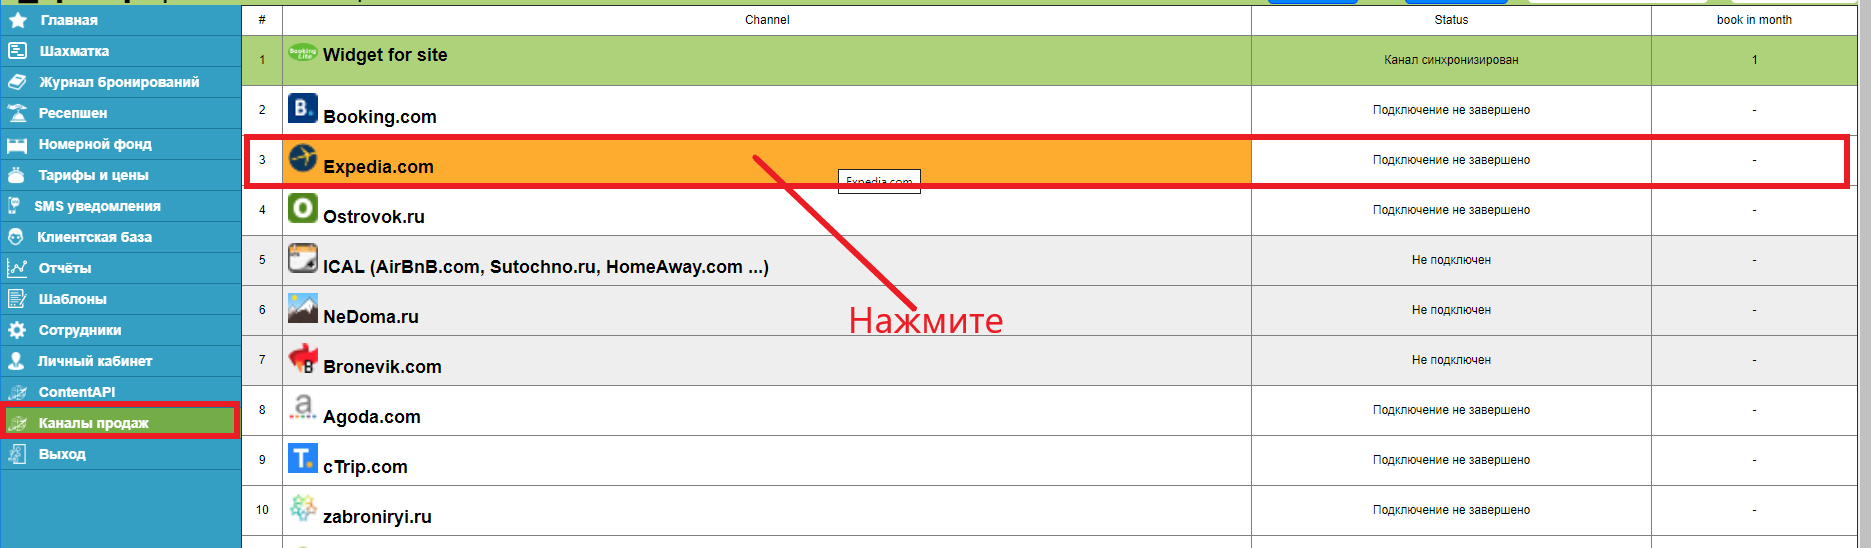Click the Выход door icon
The image size is (1871, 548).
click(x=17, y=454)
